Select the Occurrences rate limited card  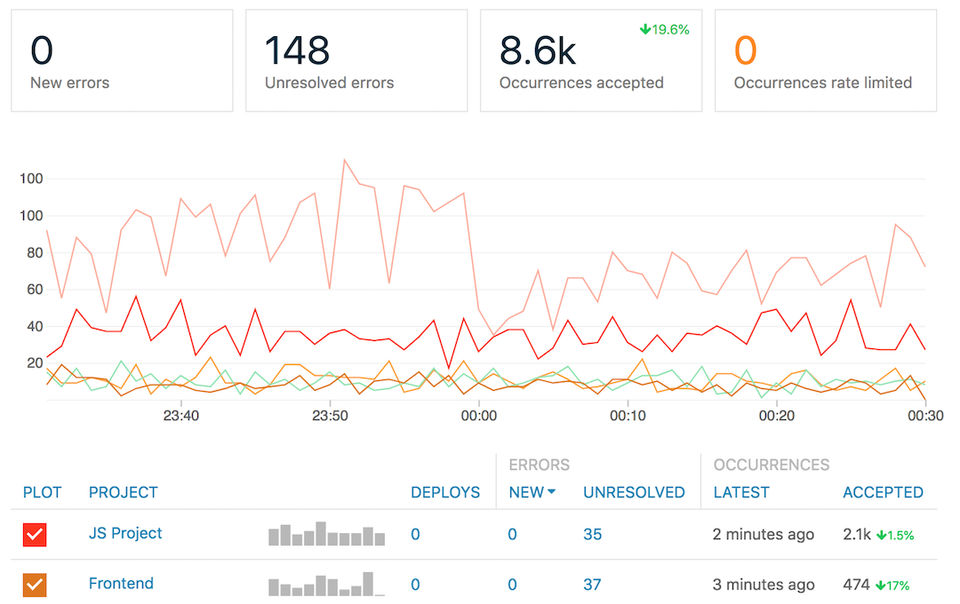coord(825,61)
